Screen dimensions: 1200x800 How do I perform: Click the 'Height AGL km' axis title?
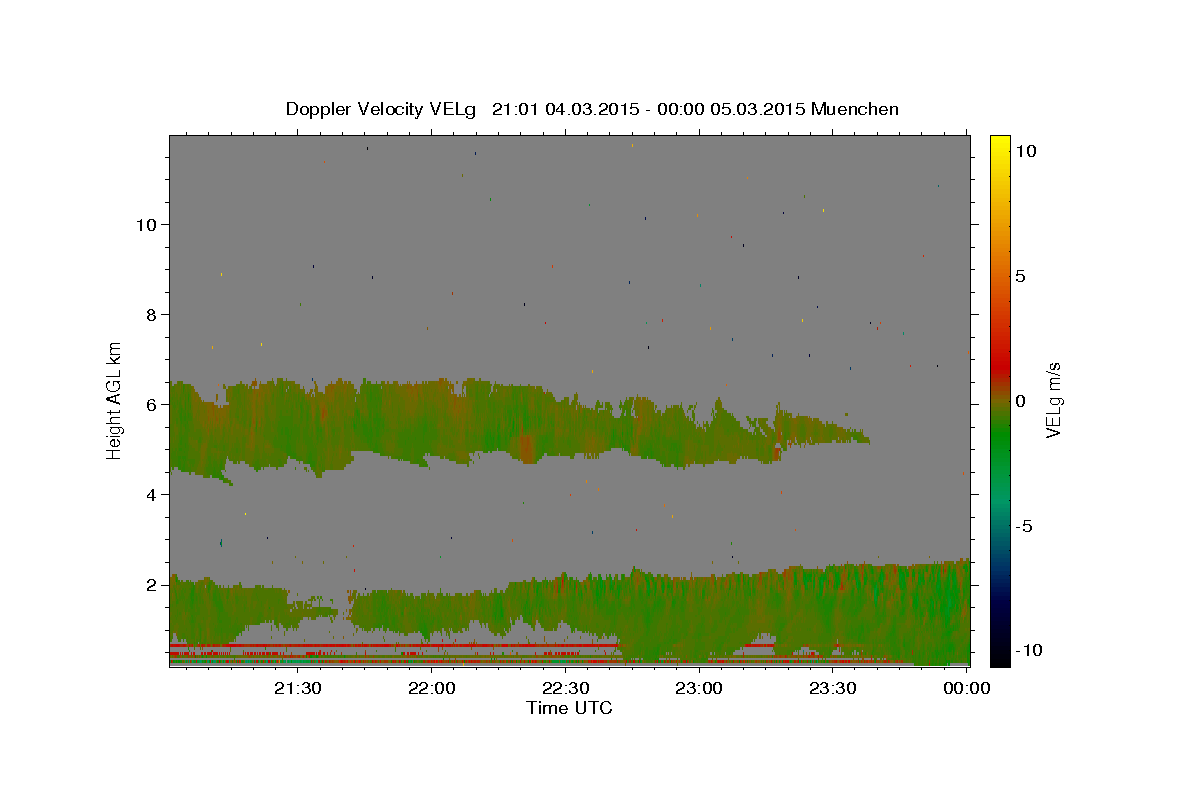point(115,399)
